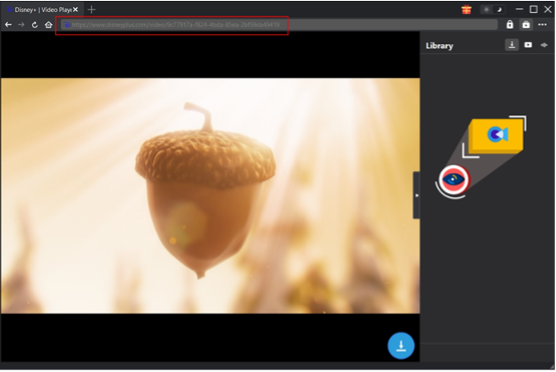Open a new tab with plus

tap(91, 10)
